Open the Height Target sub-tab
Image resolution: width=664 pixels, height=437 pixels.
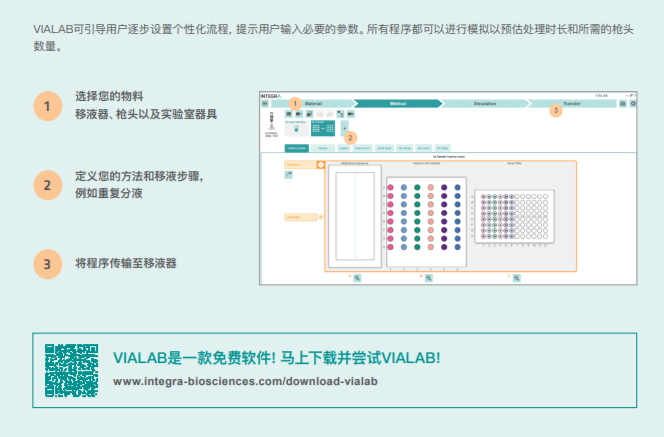click(384, 148)
